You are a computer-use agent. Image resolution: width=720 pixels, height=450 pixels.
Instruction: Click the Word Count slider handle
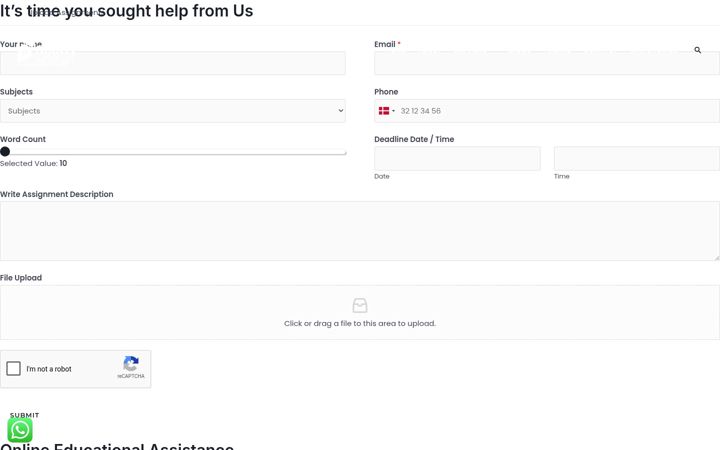tap(5, 152)
